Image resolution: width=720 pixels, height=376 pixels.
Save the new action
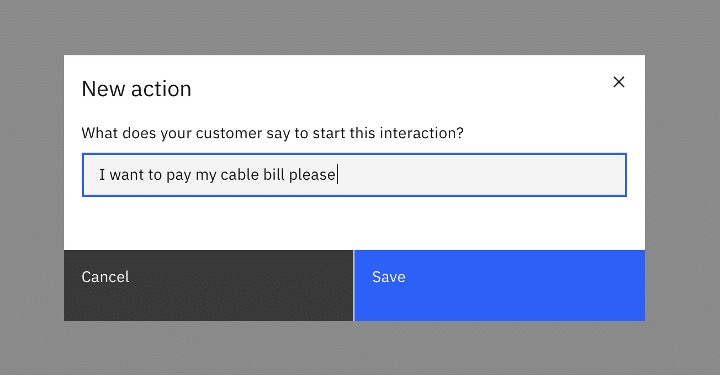pos(499,286)
